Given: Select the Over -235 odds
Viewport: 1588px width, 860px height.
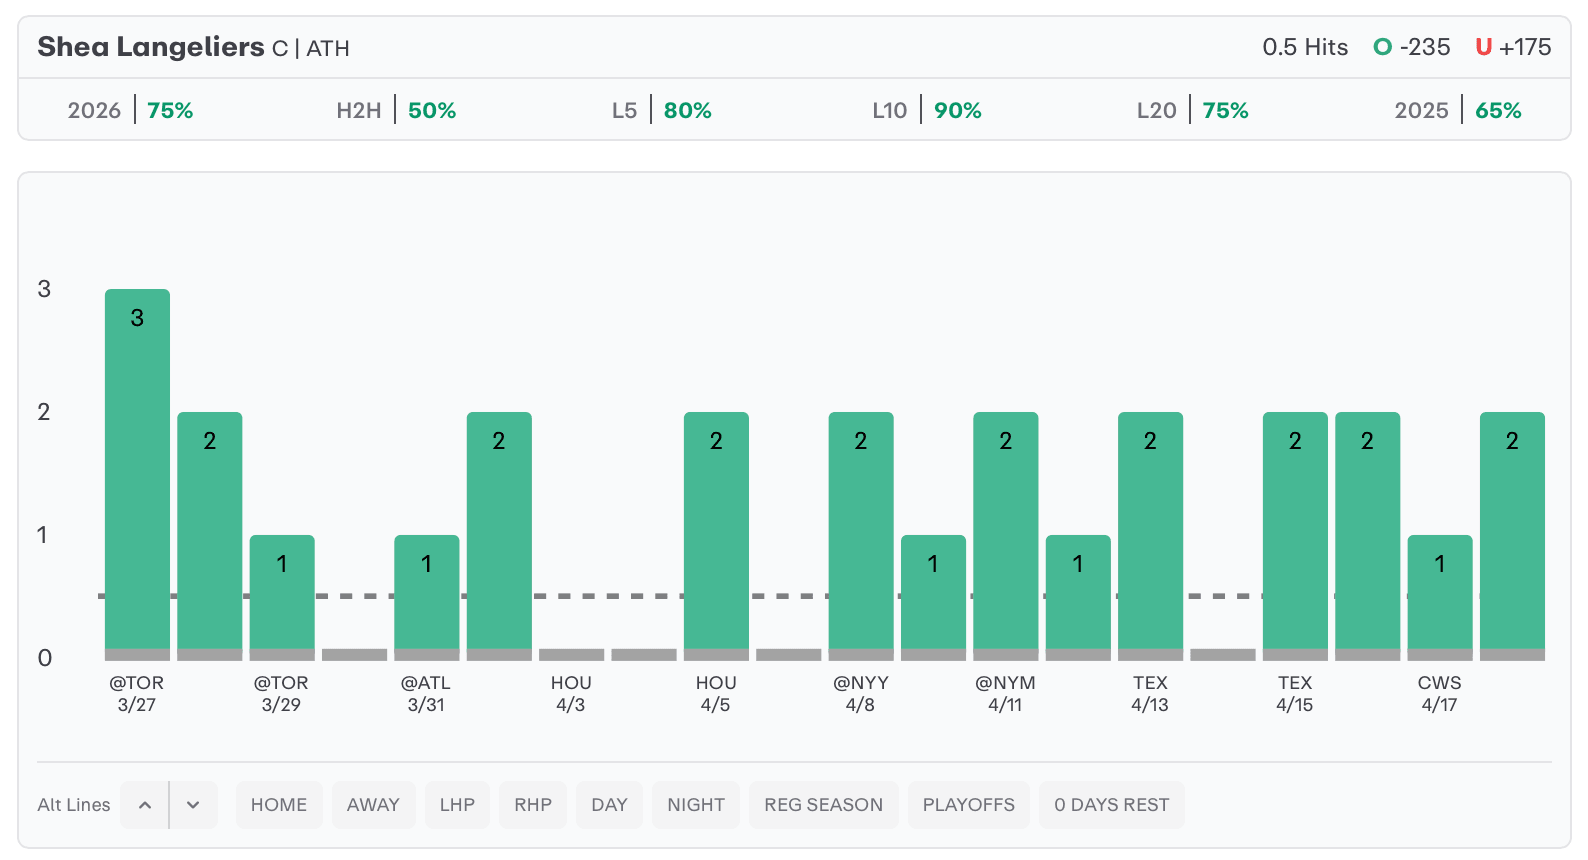Looking at the screenshot, I should click(1412, 47).
